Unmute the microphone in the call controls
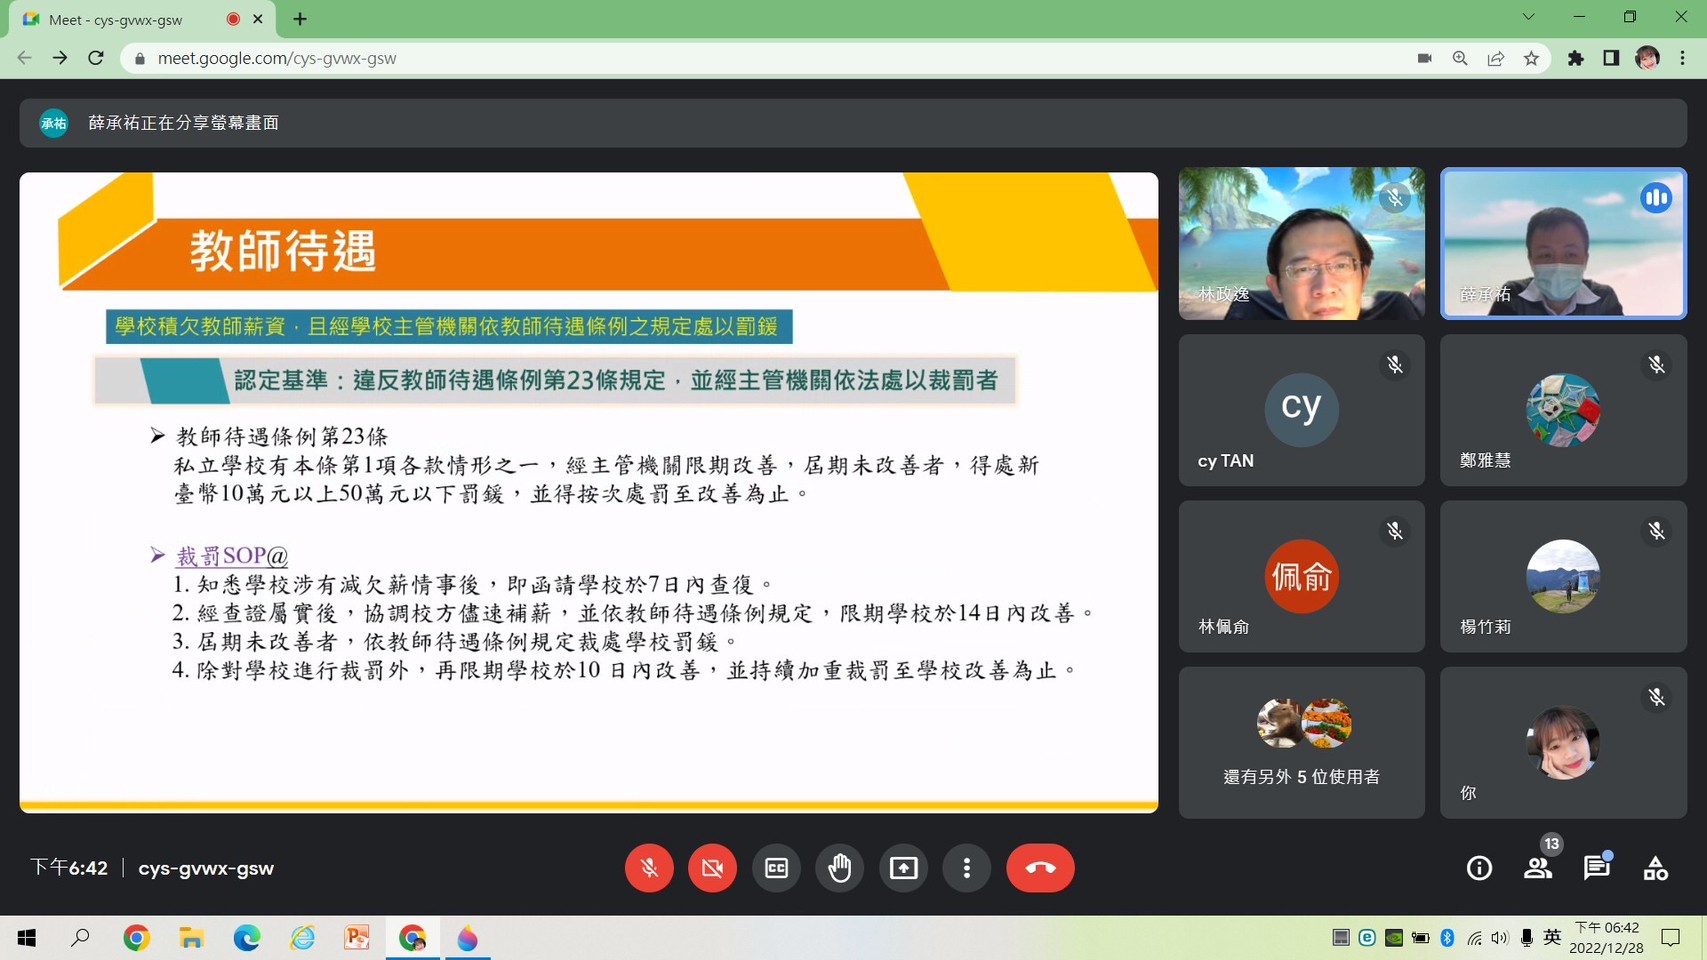 [649, 868]
